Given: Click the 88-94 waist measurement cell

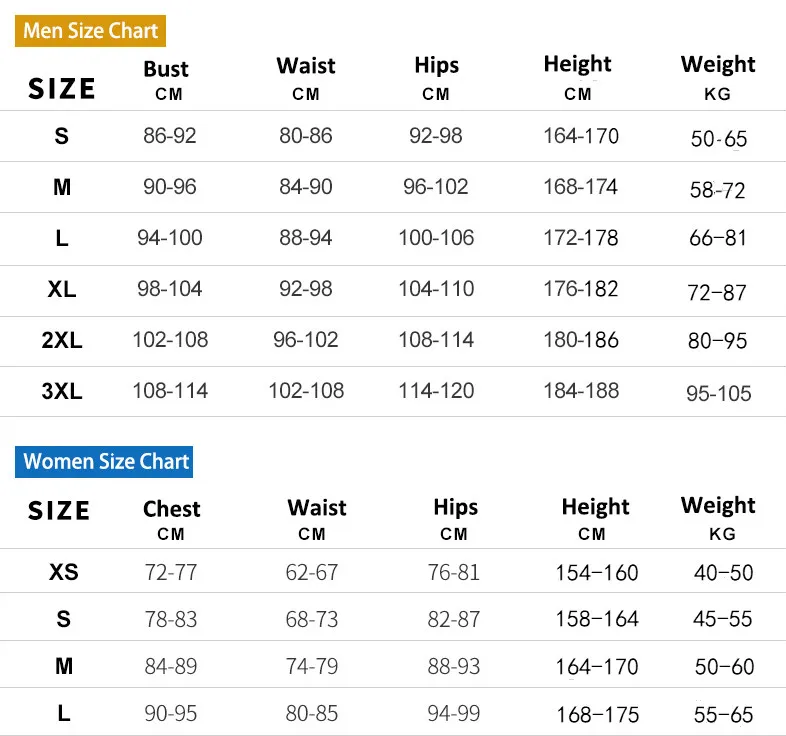Looking at the screenshot, I should pyautogui.click(x=306, y=238).
